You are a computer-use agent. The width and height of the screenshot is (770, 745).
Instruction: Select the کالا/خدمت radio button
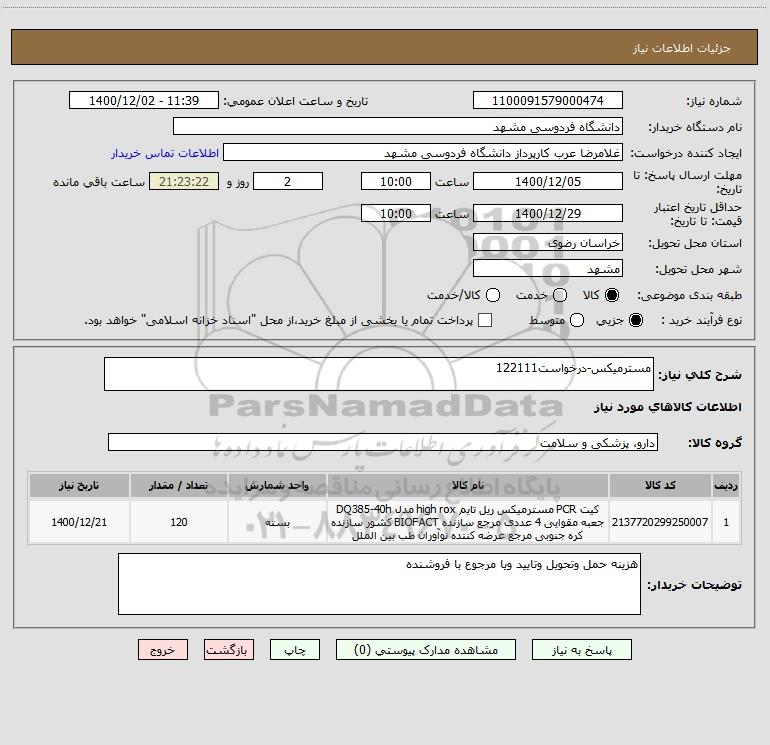pyautogui.click(x=493, y=295)
